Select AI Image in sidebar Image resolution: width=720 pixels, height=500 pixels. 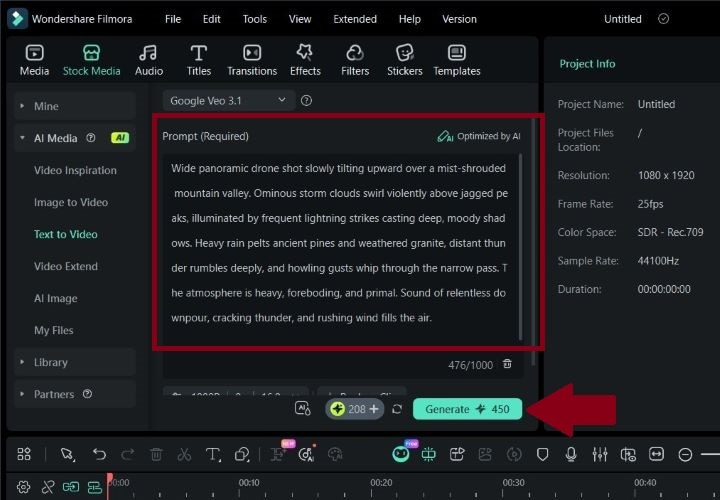56,298
